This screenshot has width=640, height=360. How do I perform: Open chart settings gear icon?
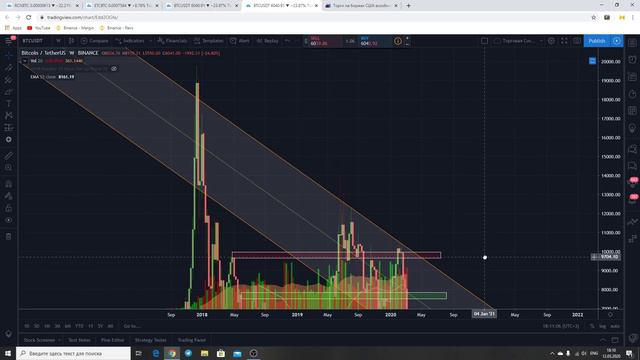point(551,41)
